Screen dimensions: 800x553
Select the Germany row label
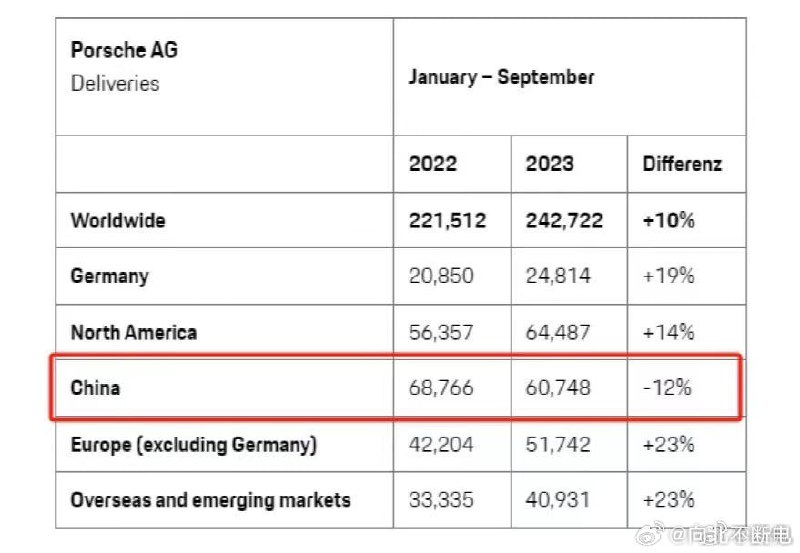[x=109, y=276]
